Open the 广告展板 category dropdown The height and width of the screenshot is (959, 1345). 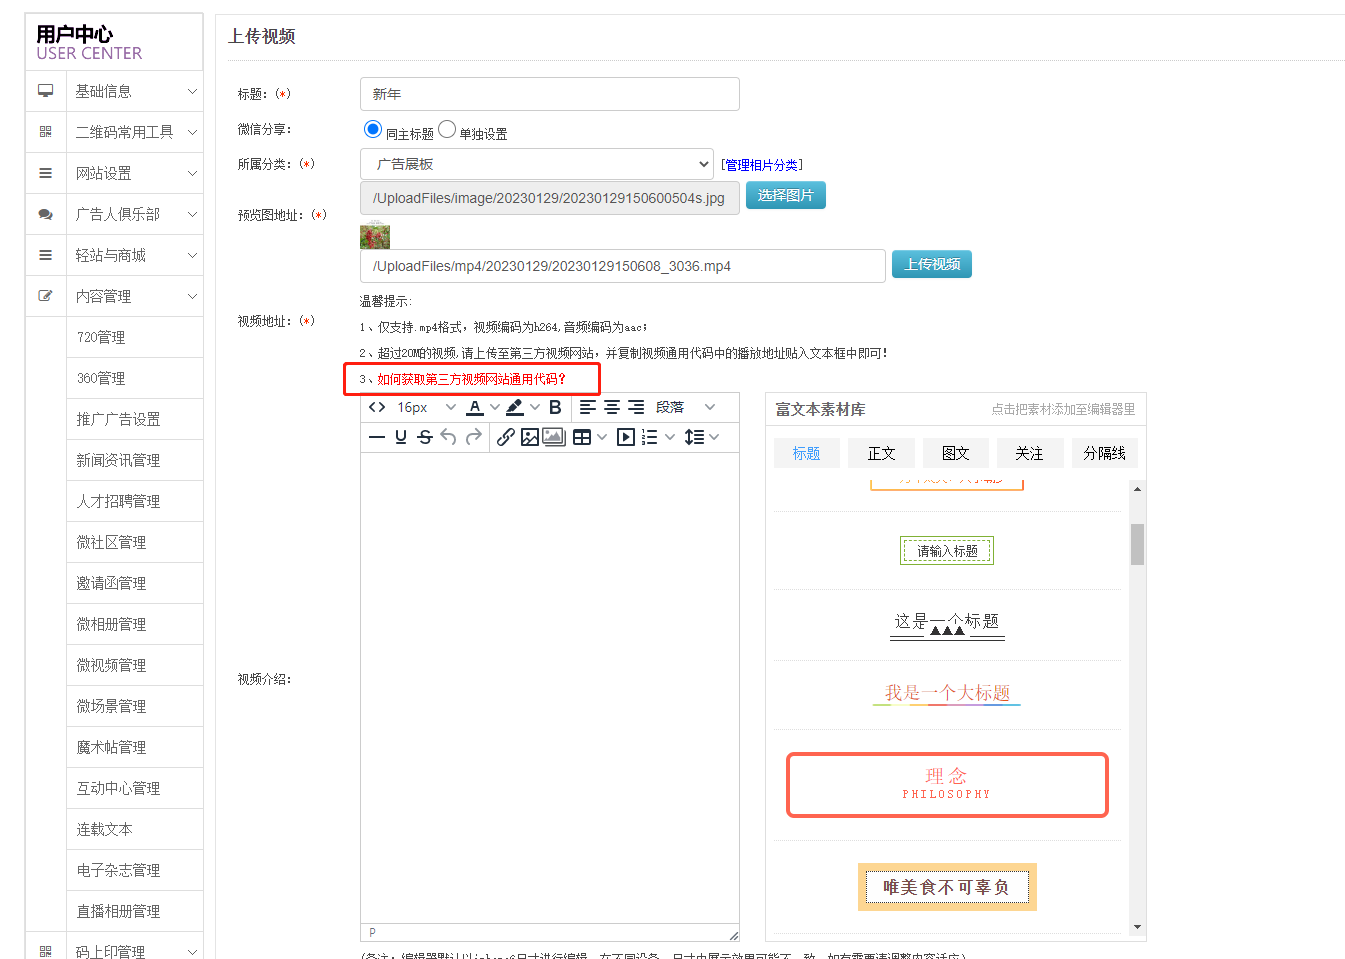pyautogui.click(x=536, y=164)
